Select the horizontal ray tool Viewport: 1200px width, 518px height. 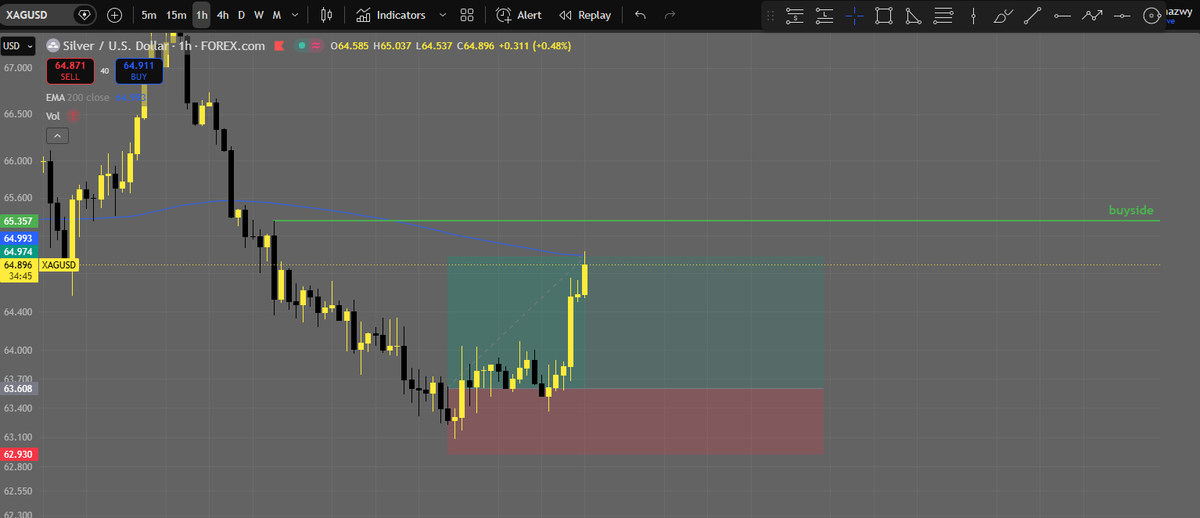coord(1062,15)
